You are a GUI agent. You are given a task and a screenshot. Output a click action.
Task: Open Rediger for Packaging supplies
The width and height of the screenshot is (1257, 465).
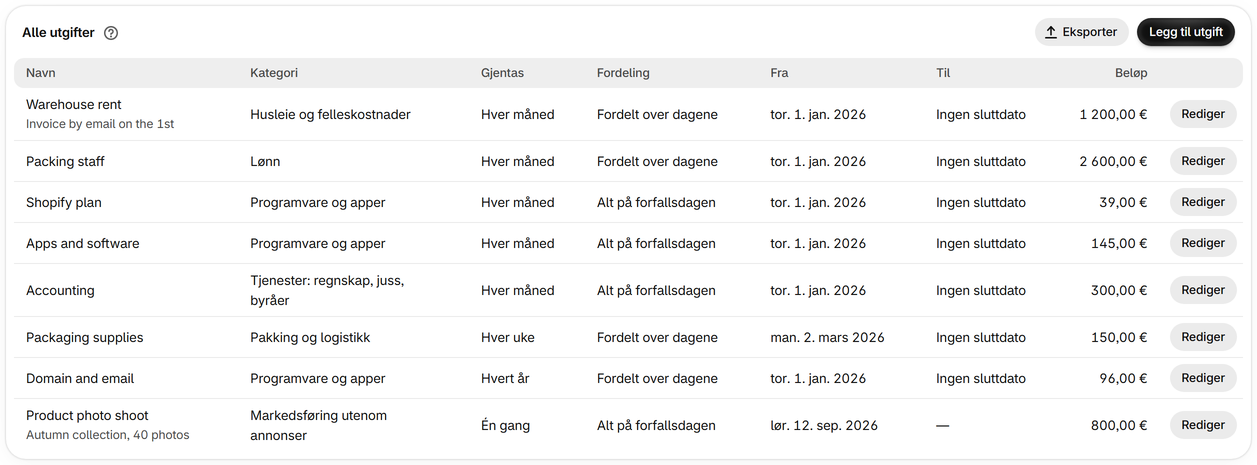coord(1203,337)
